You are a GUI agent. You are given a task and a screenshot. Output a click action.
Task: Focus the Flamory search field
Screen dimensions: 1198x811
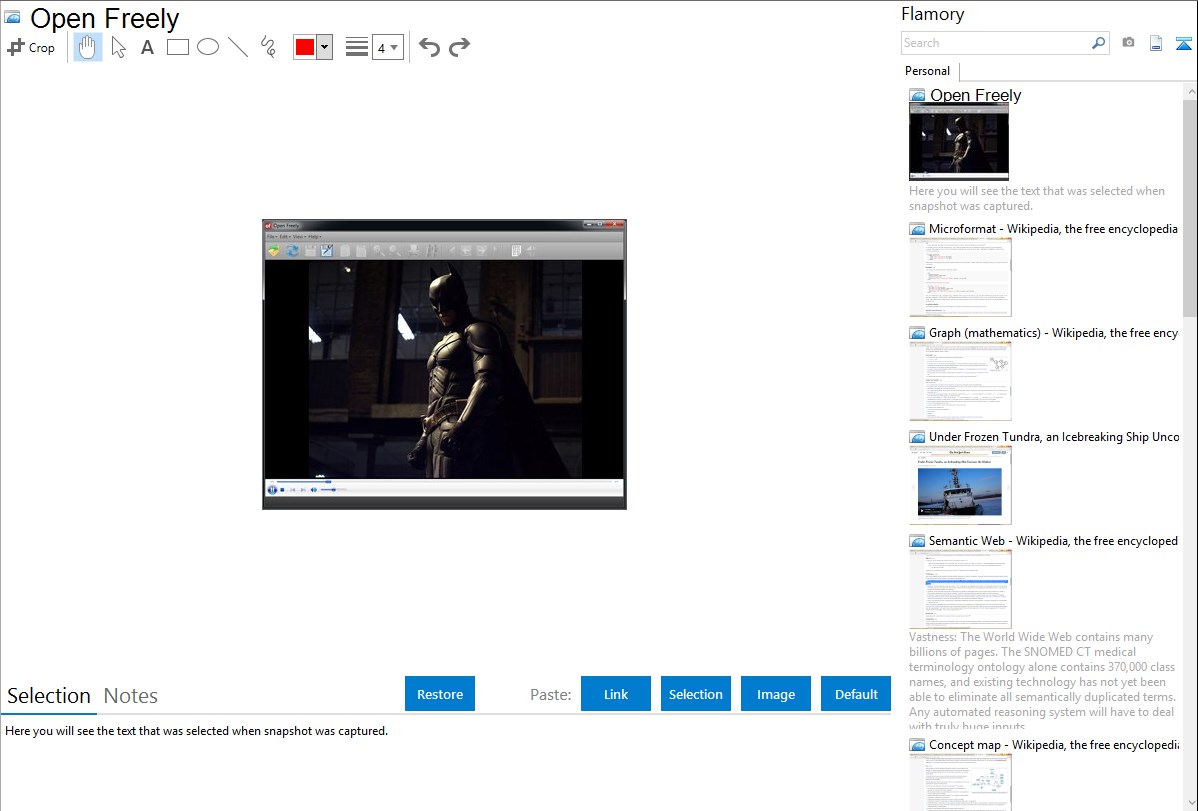pos(995,43)
